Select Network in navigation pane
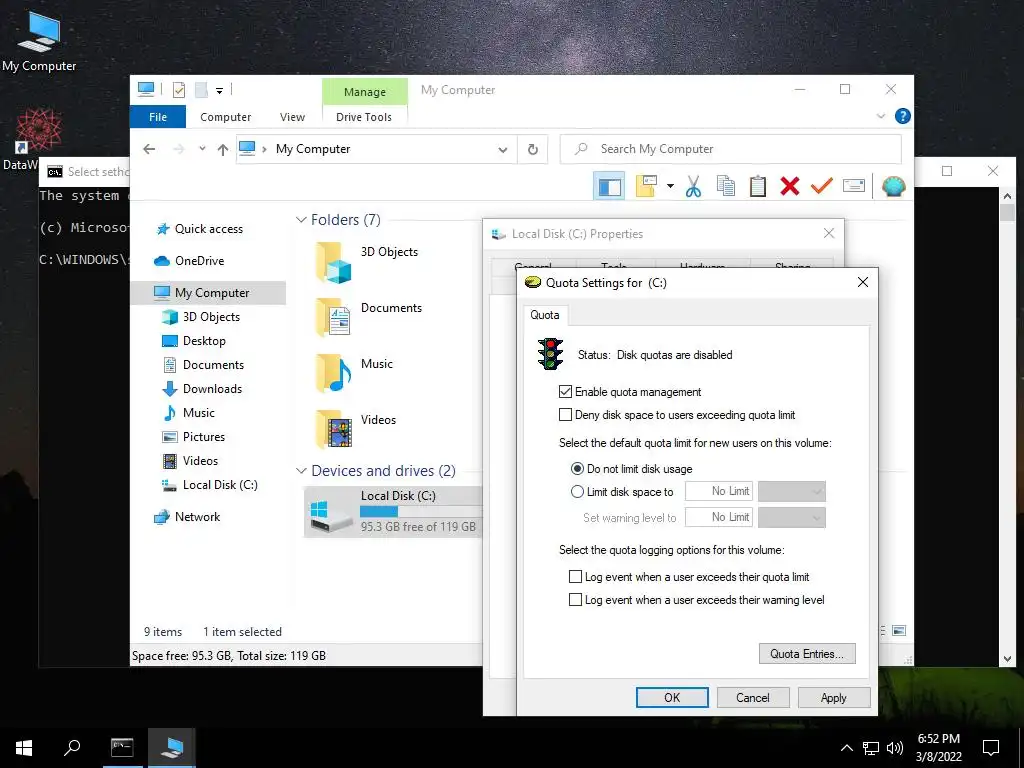1024x768 pixels. tap(197, 517)
